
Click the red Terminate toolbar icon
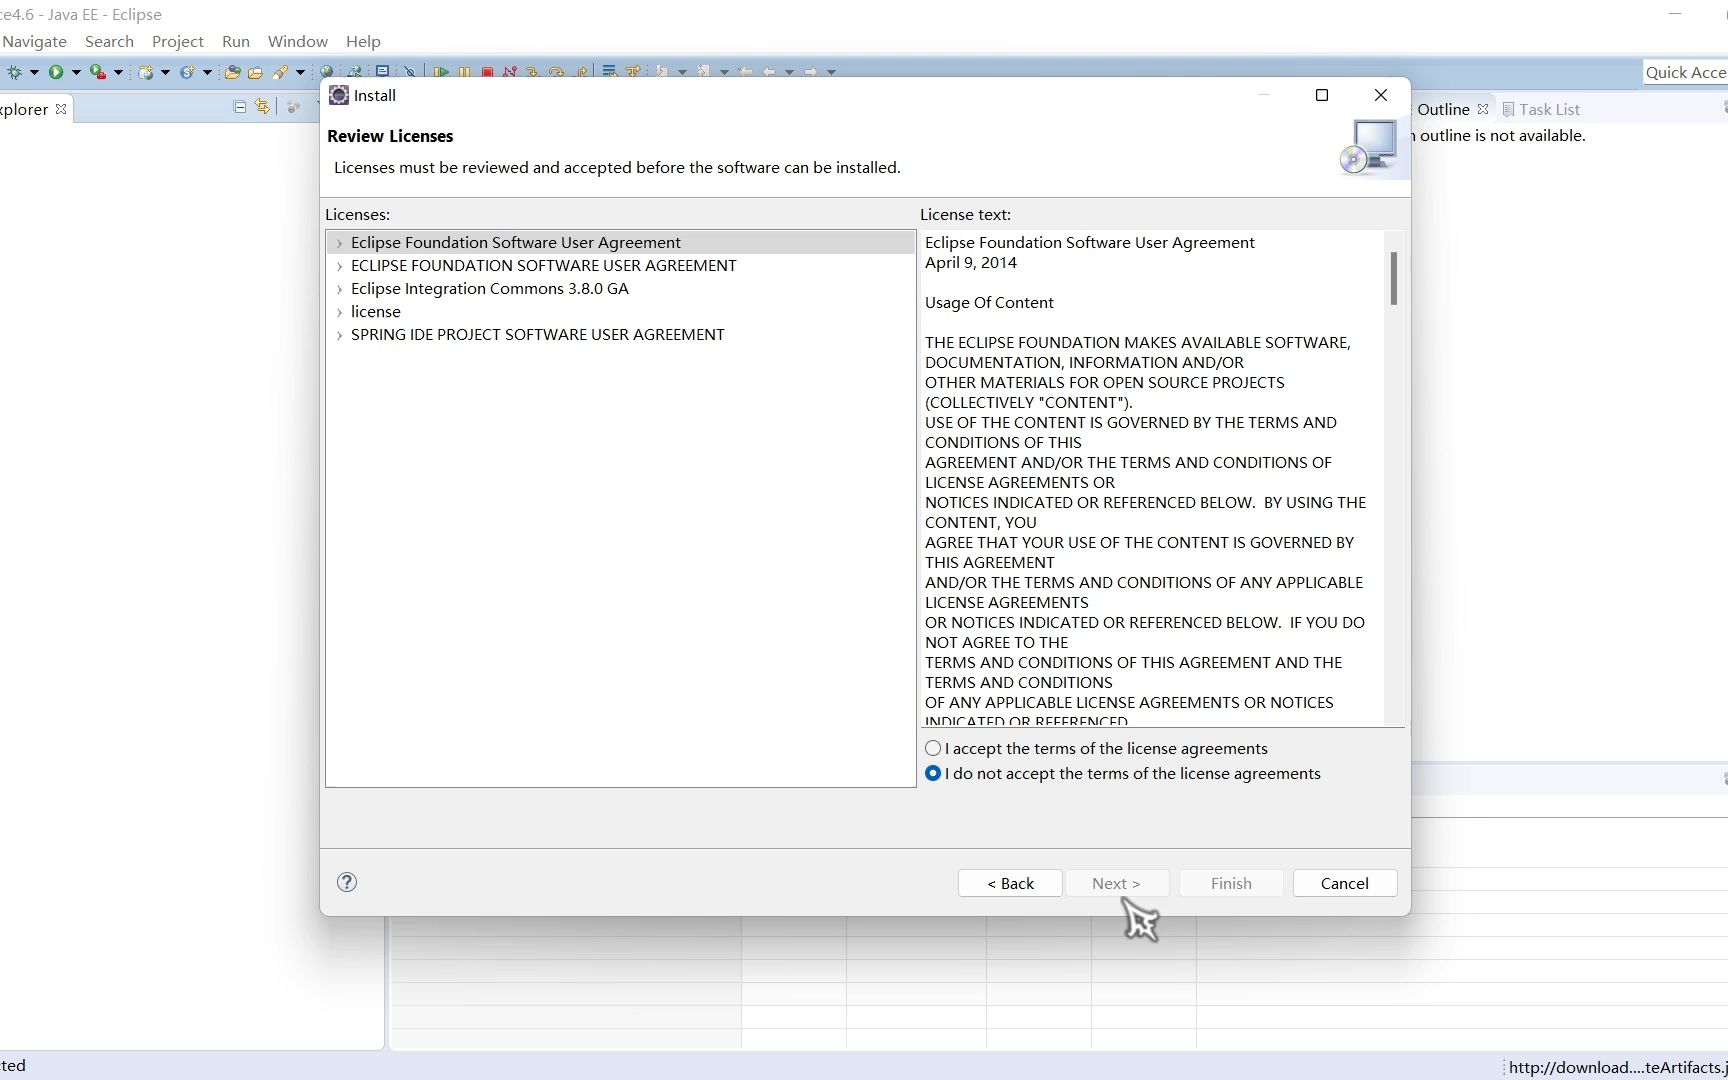487,72
